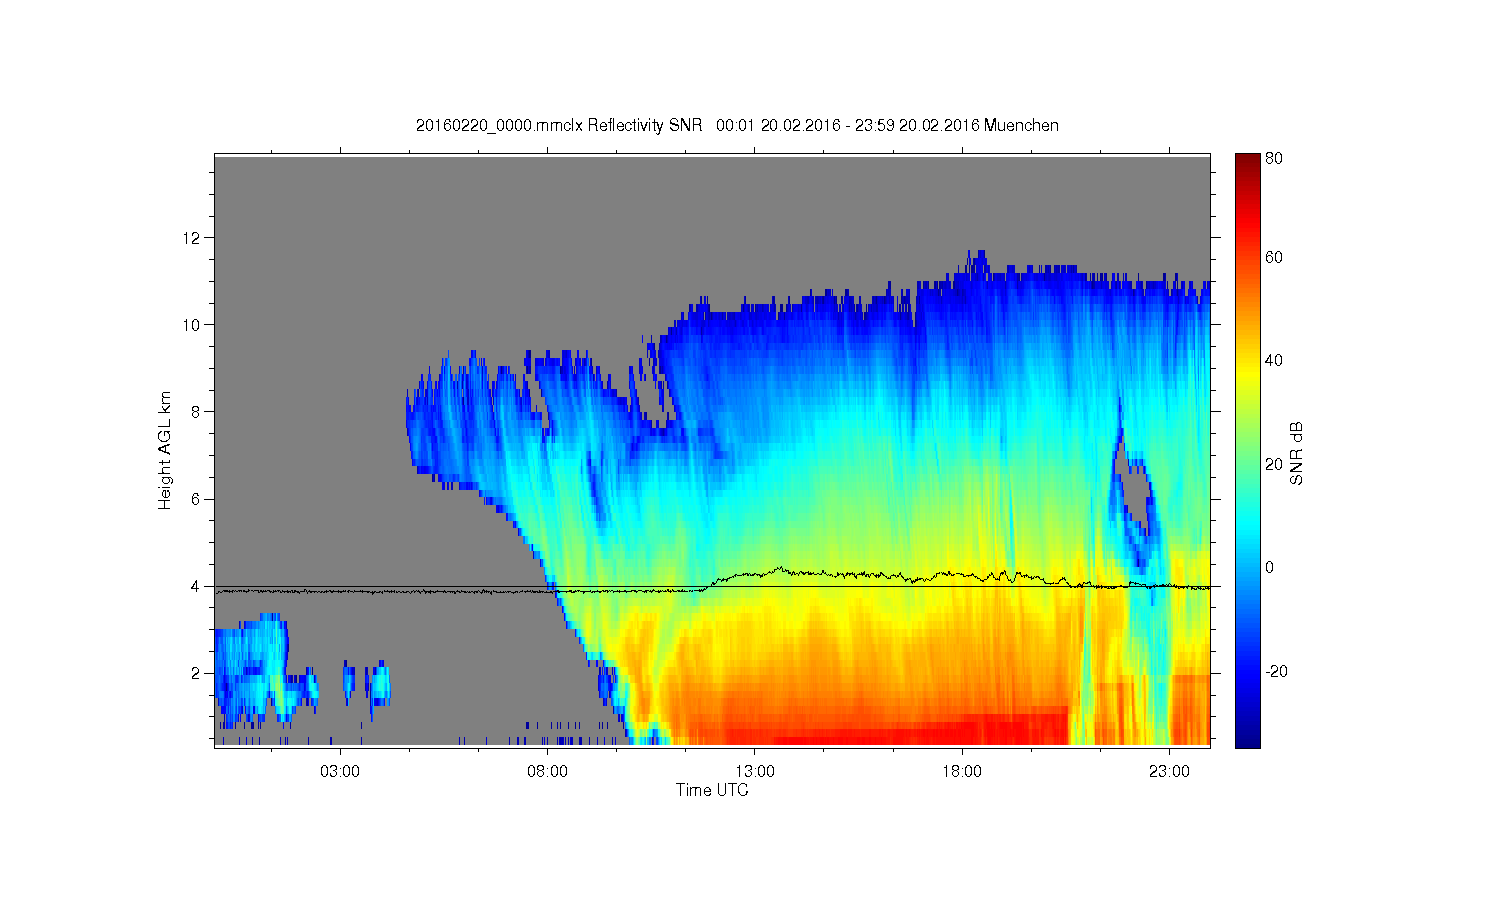Click the colorbar value '20'
This screenshot has height=900, width=1500.
[x=1273, y=464]
